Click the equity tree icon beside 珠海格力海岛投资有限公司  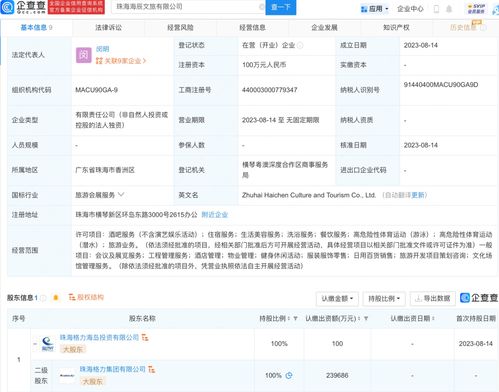click(145, 337)
